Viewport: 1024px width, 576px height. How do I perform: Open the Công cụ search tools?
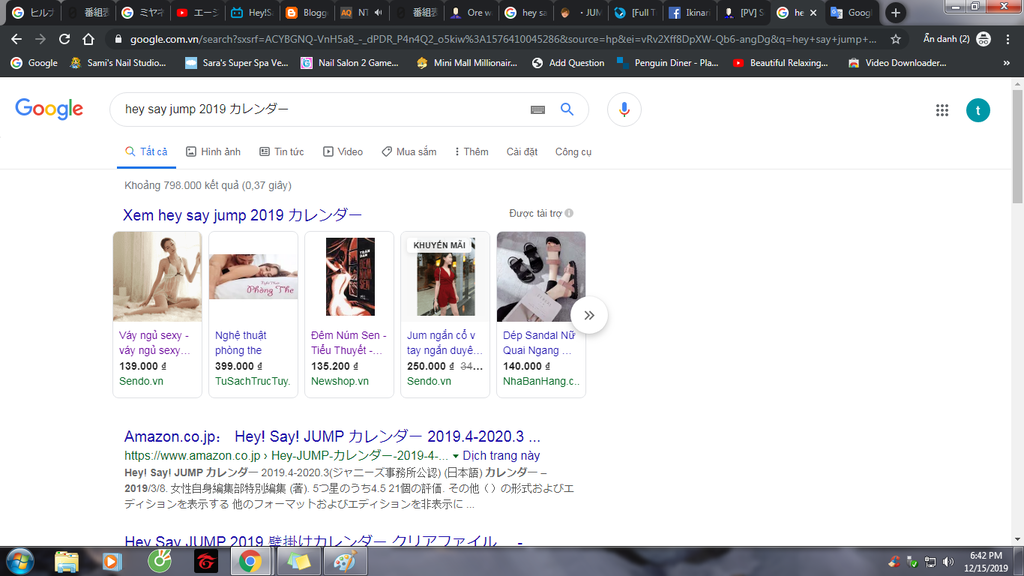(x=573, y=152)
